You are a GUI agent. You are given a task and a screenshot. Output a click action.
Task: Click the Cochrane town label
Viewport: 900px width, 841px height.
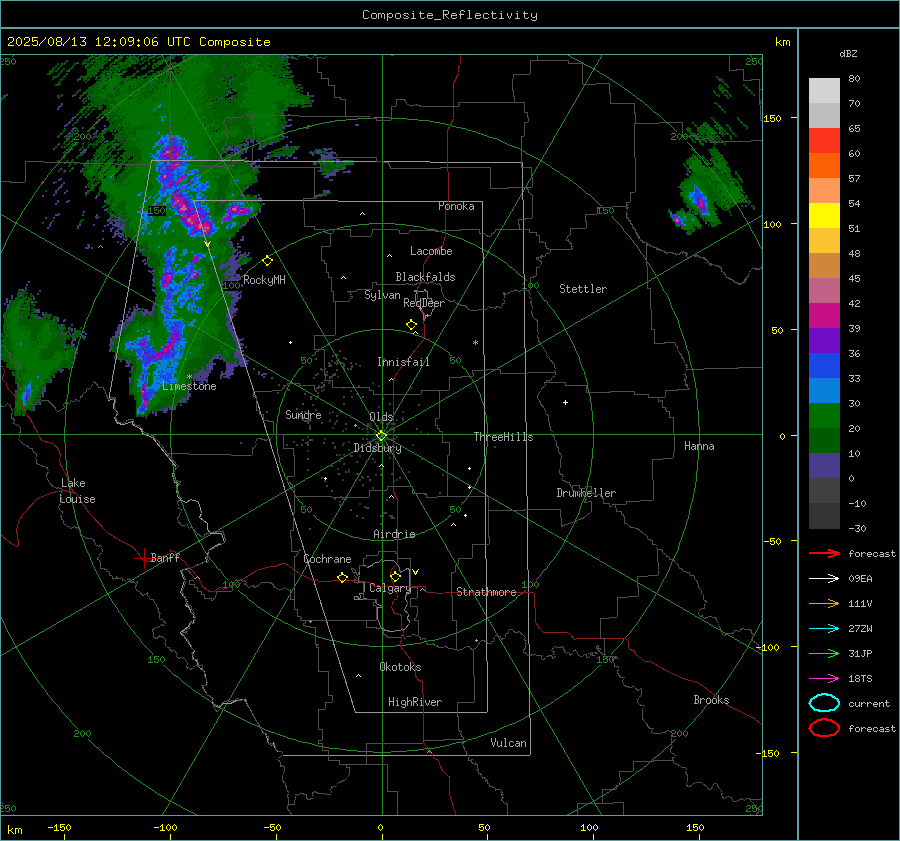click(x=327, y=559)
